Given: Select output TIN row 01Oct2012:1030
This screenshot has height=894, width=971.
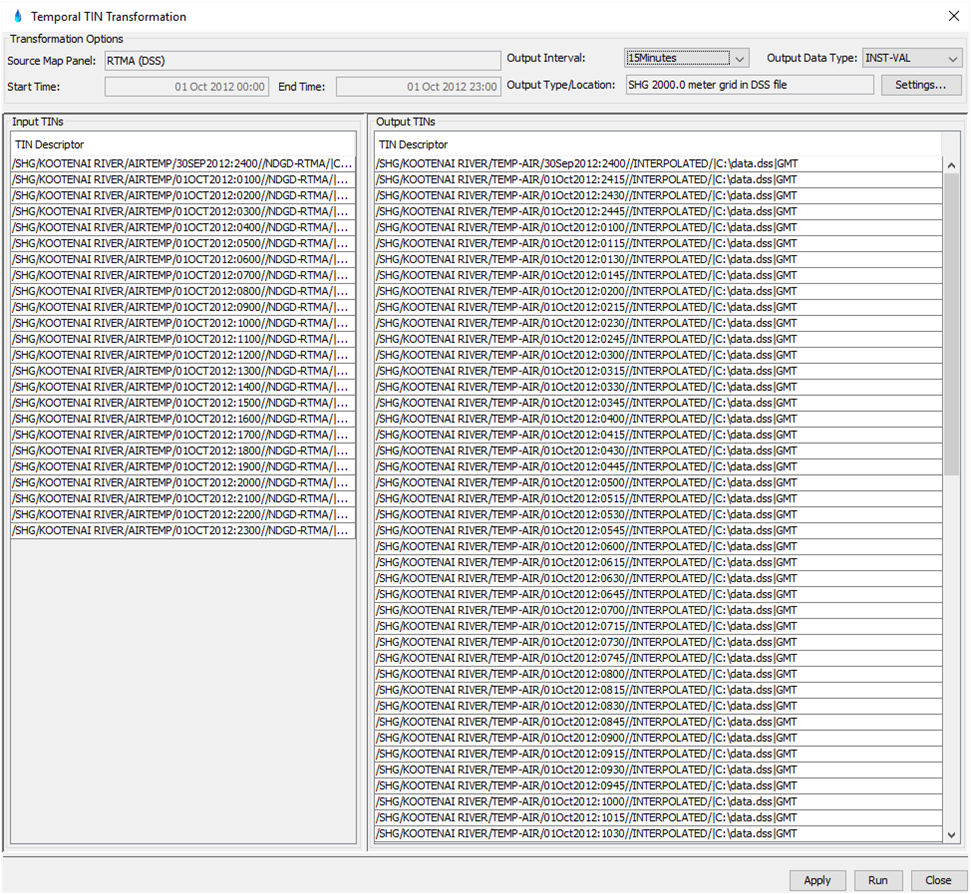Looking at the screenshot, I should (x=658, y=833).
